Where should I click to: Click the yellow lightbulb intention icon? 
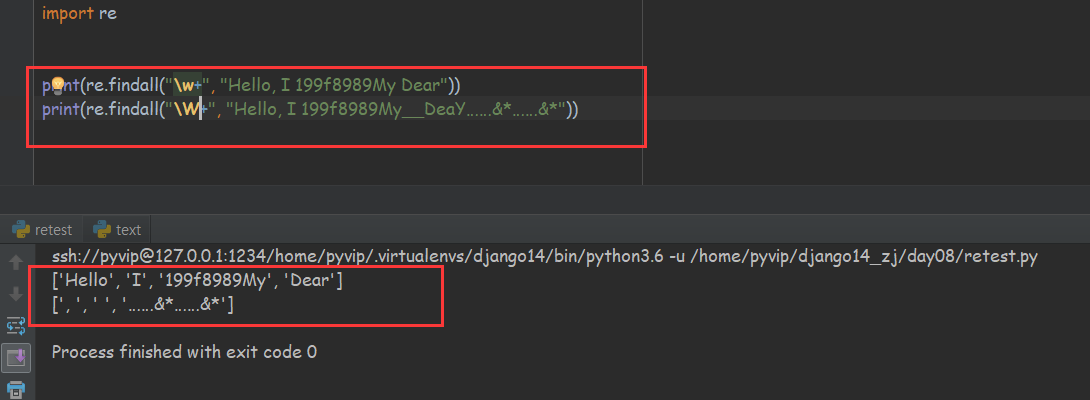pos(58,85)
